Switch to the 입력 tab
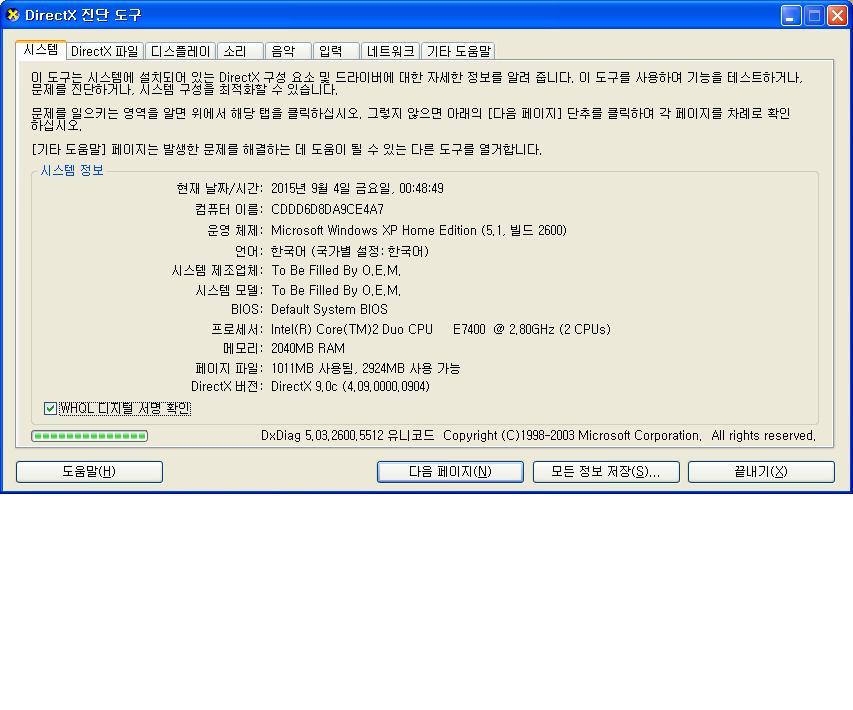Viewport: 853px width, 710px height. (331, 51)
